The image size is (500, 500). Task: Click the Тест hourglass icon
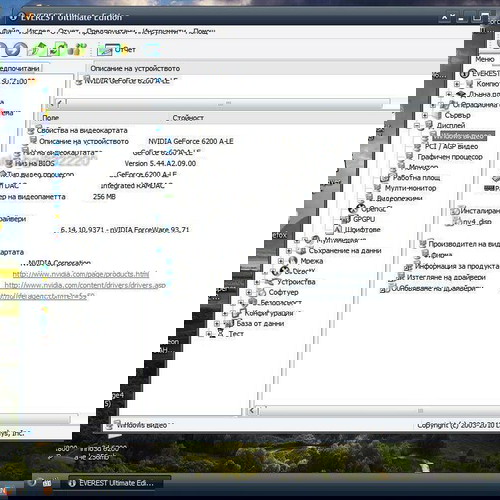coord(221,333)
